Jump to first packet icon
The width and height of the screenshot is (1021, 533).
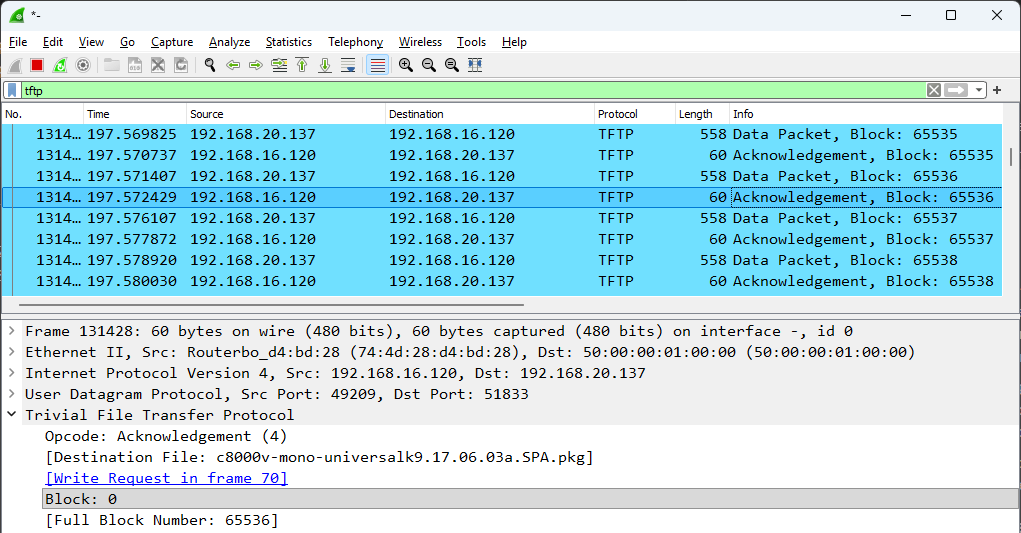pos(302,65)
